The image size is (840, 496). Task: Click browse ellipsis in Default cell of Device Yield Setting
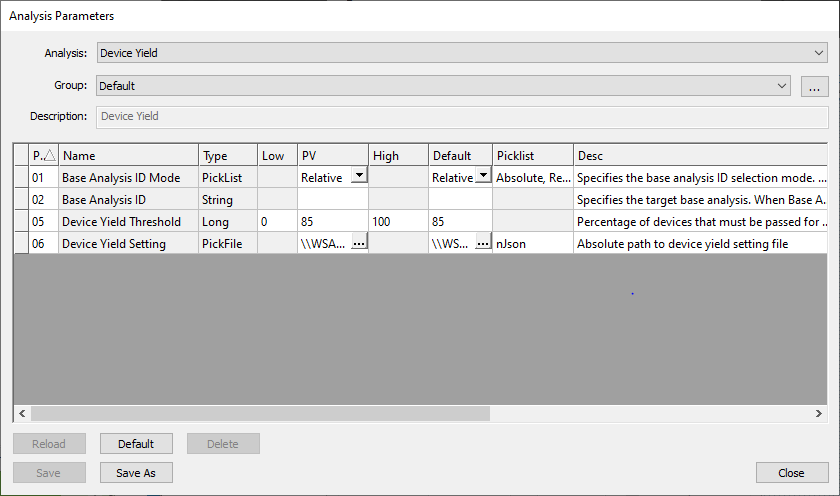[x=483, y=243]
